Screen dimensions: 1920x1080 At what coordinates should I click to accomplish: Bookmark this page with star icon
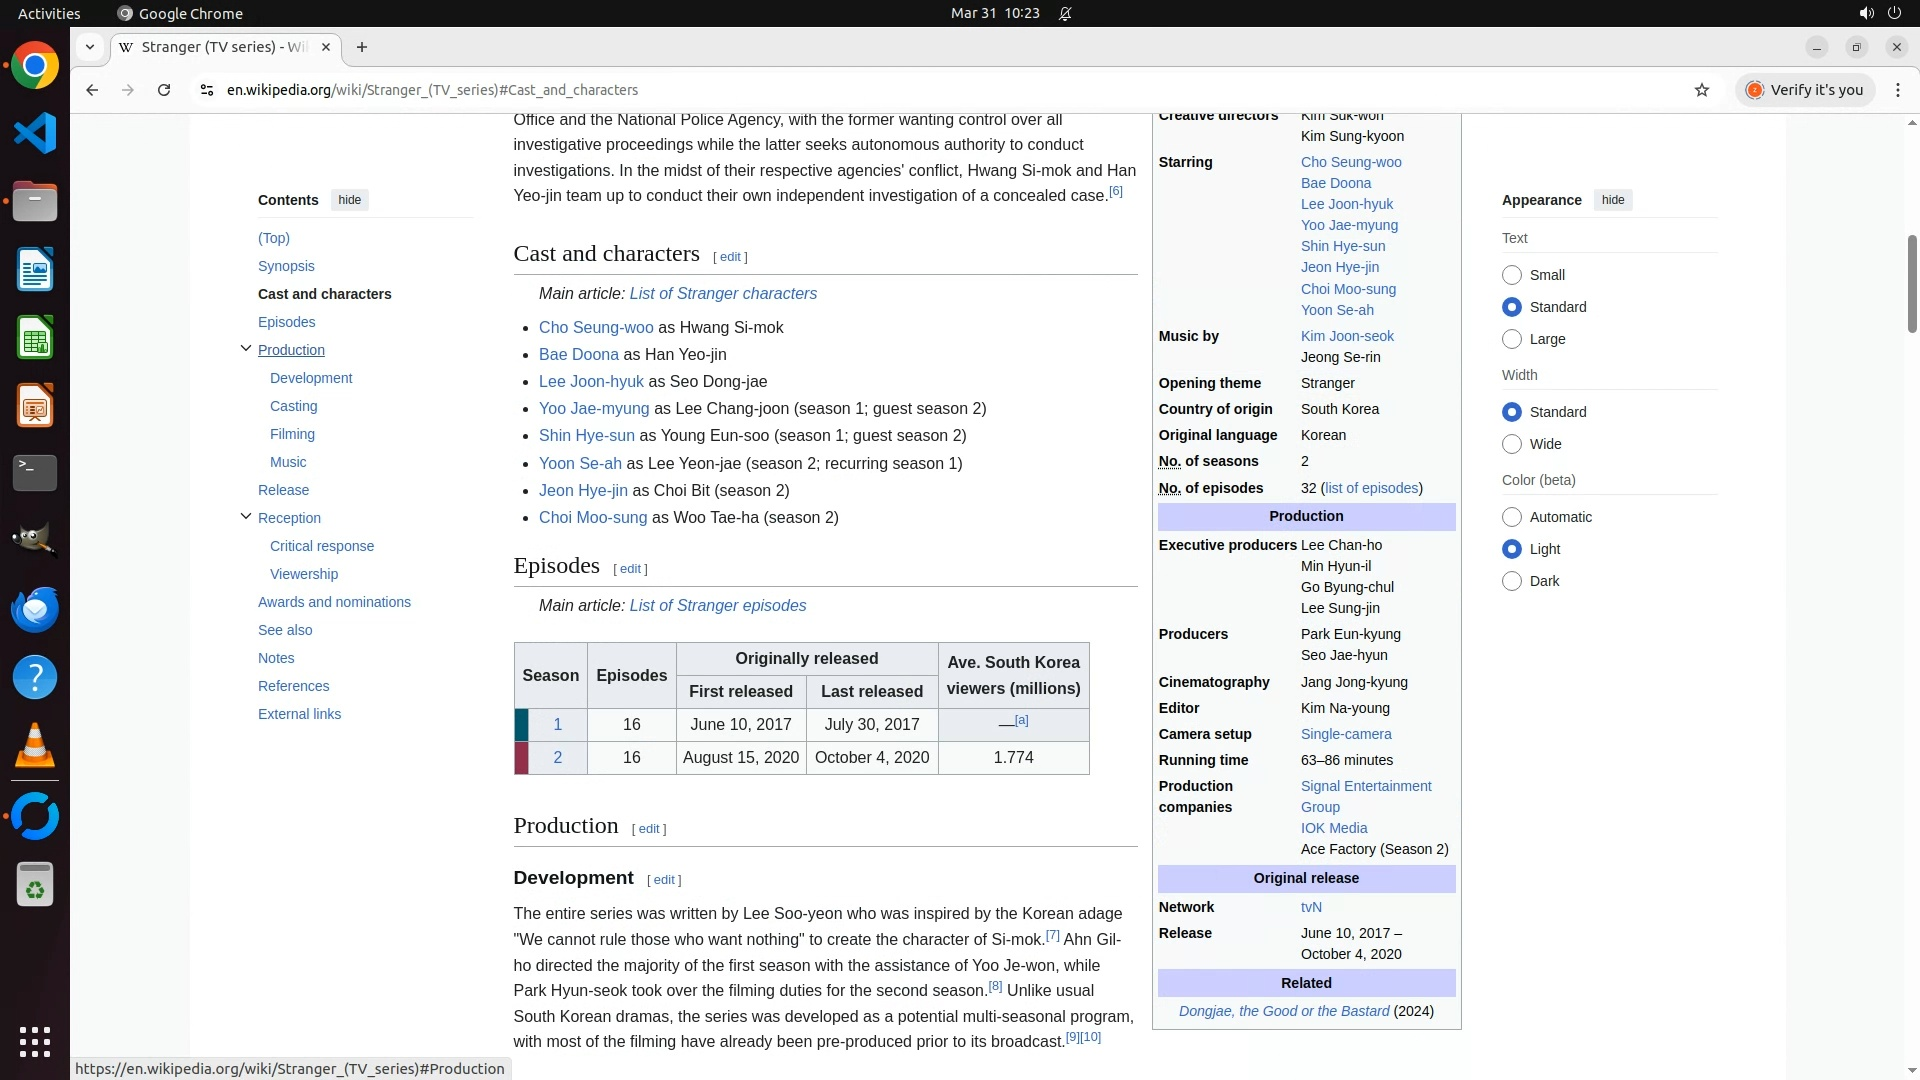[x=1702, y=90]
